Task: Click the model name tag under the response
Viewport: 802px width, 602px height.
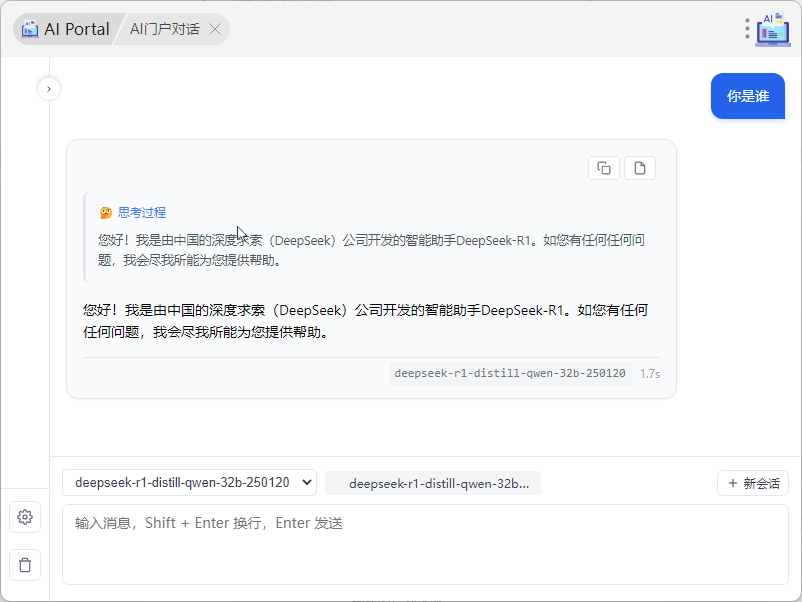Action: (x=510, y=373)
